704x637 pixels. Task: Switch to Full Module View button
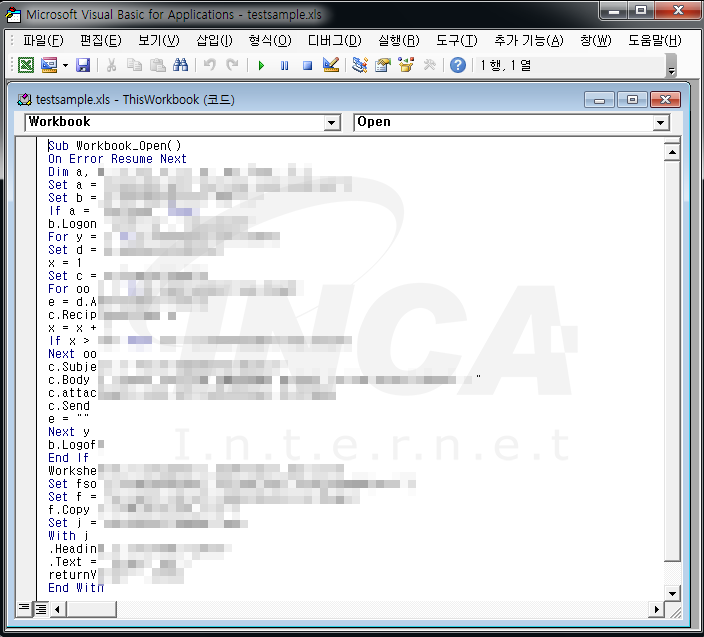tap(41, 609)
